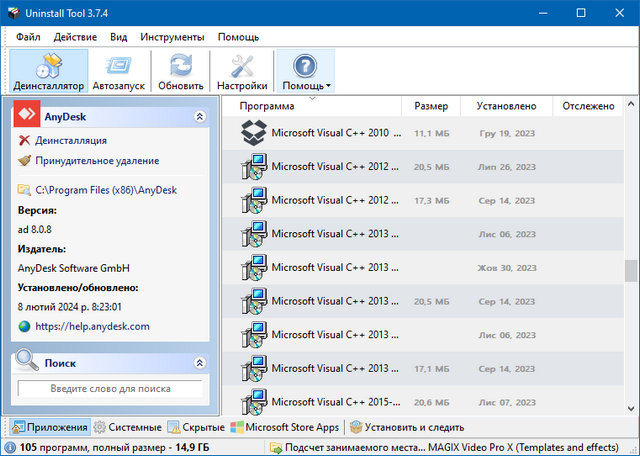
Task: Open the Автозапуск startup manager
Action: pyautogui.click(x=120, y=71)
